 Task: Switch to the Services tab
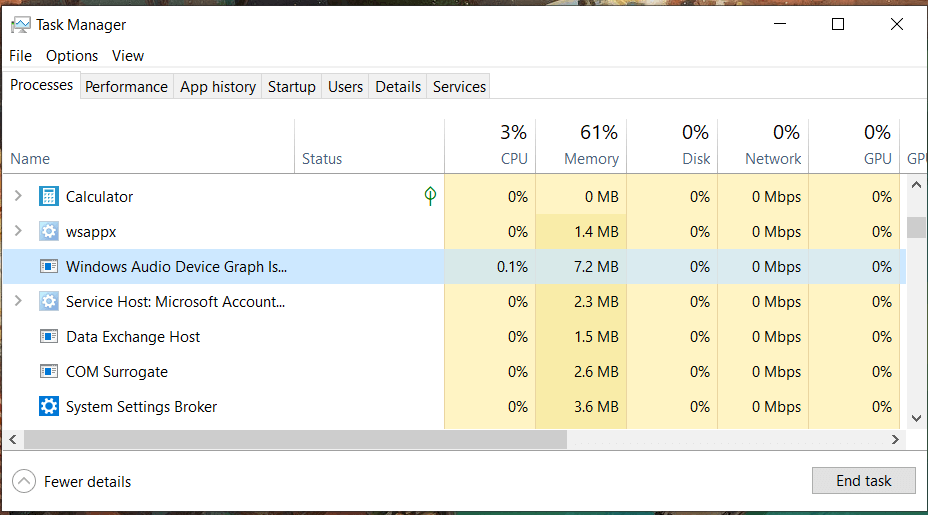[x=459, y=86]
